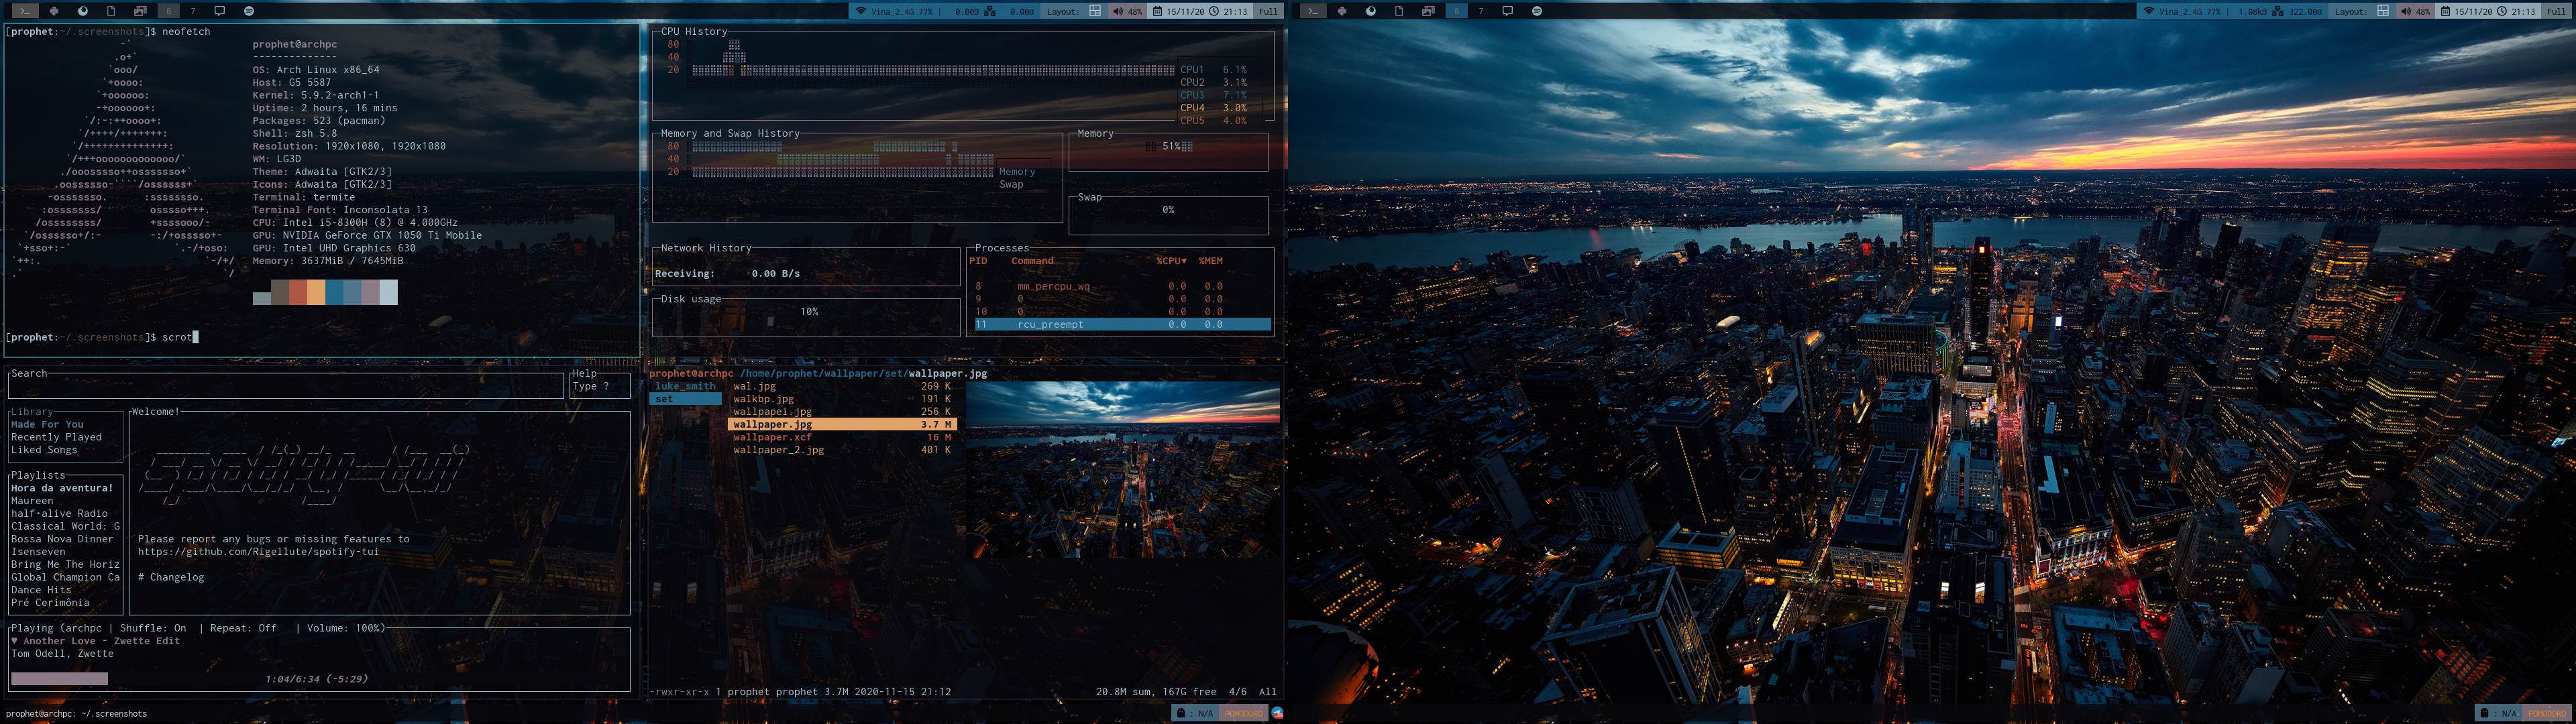
Task: Switch to highlighted workspace 6 on right monitor bar
Action: [1456, 11]
